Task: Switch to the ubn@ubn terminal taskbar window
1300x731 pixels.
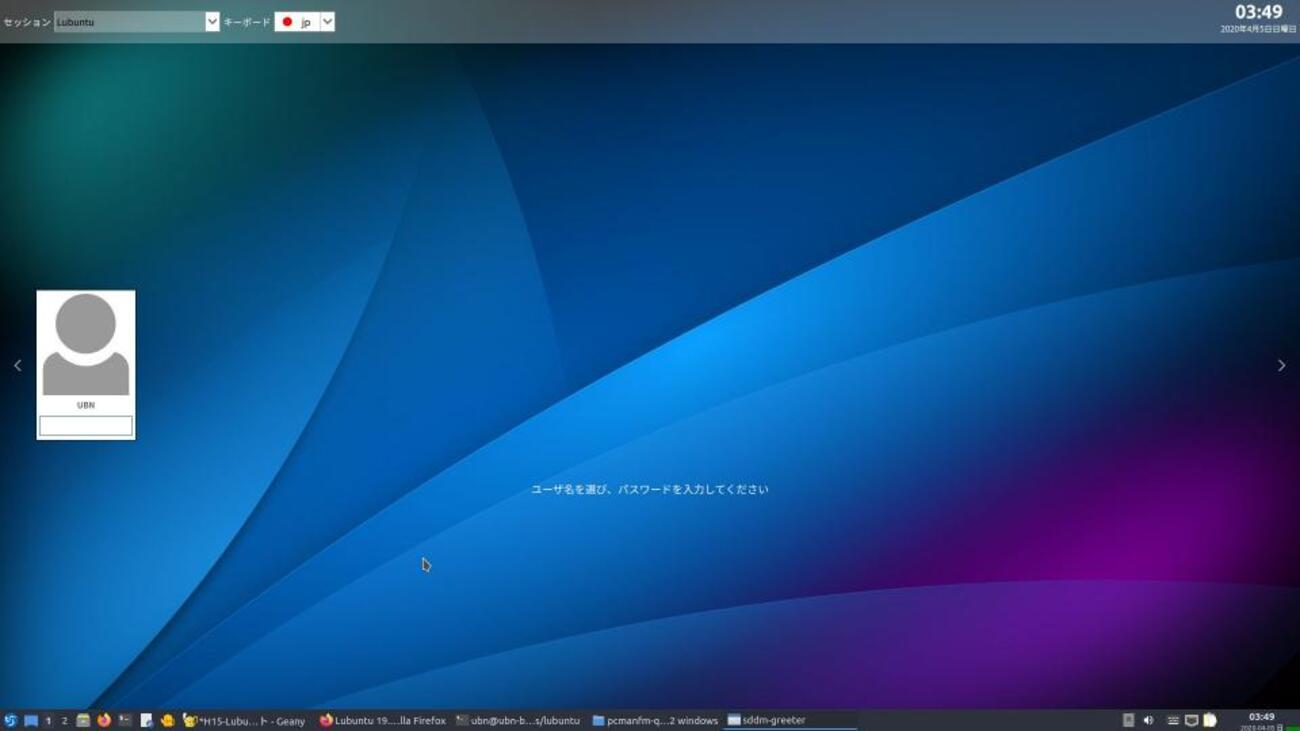Action: [518, 720]
